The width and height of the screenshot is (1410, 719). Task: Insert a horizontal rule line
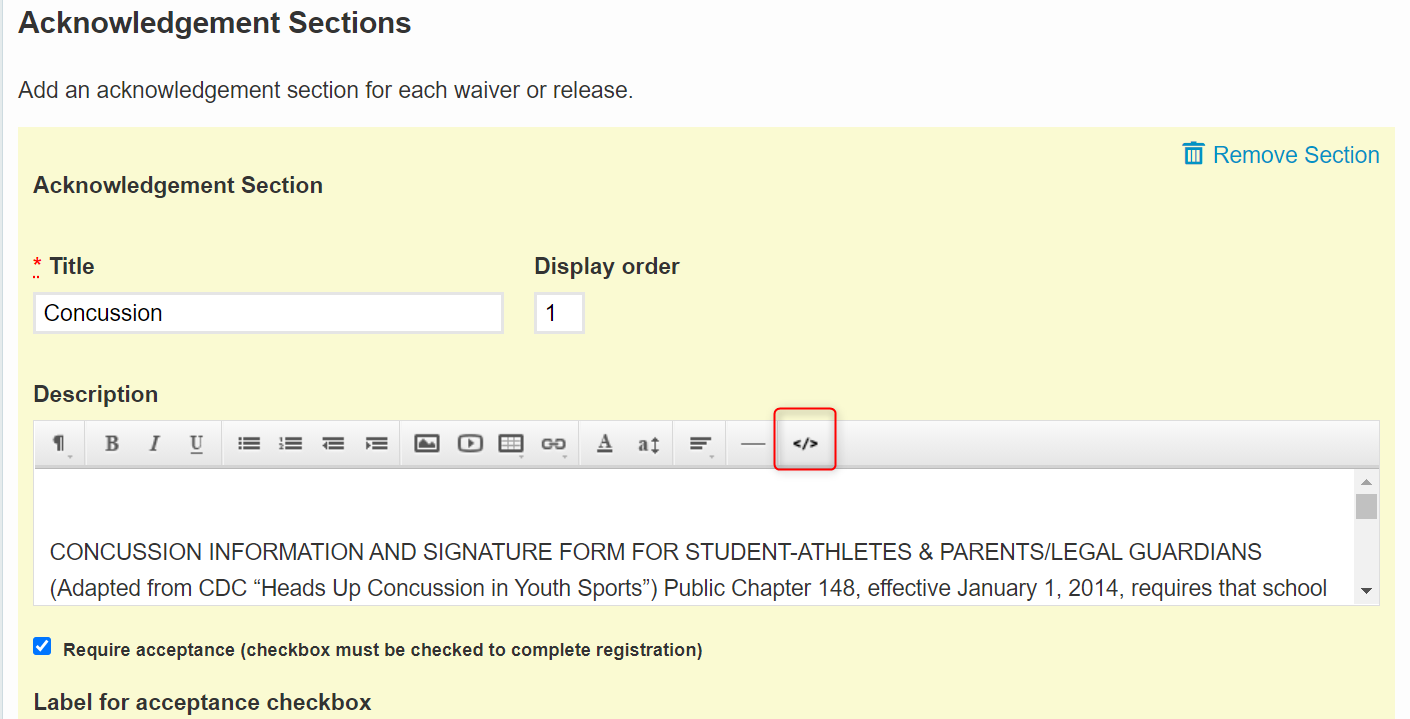coord(753,444)
